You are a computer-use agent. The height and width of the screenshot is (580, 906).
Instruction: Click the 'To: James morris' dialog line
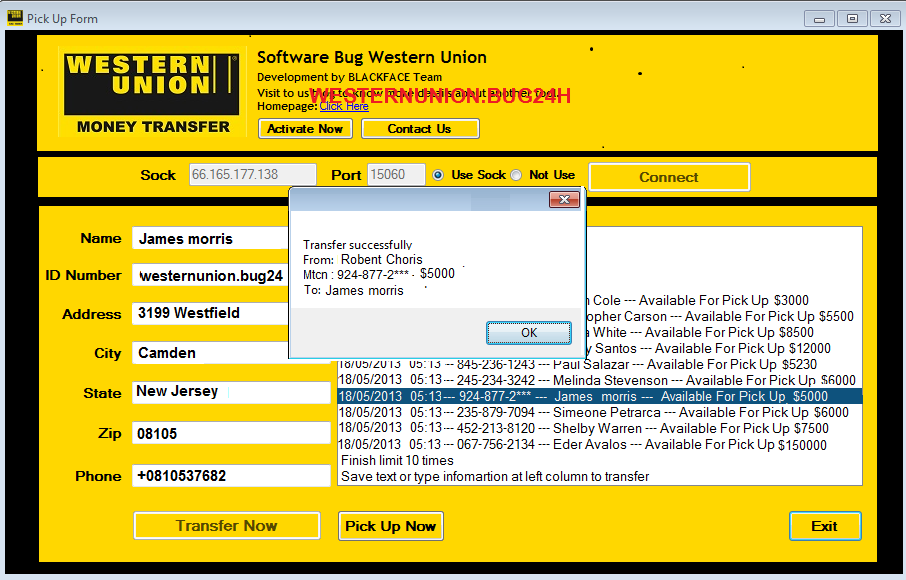[x=354, y=290]
